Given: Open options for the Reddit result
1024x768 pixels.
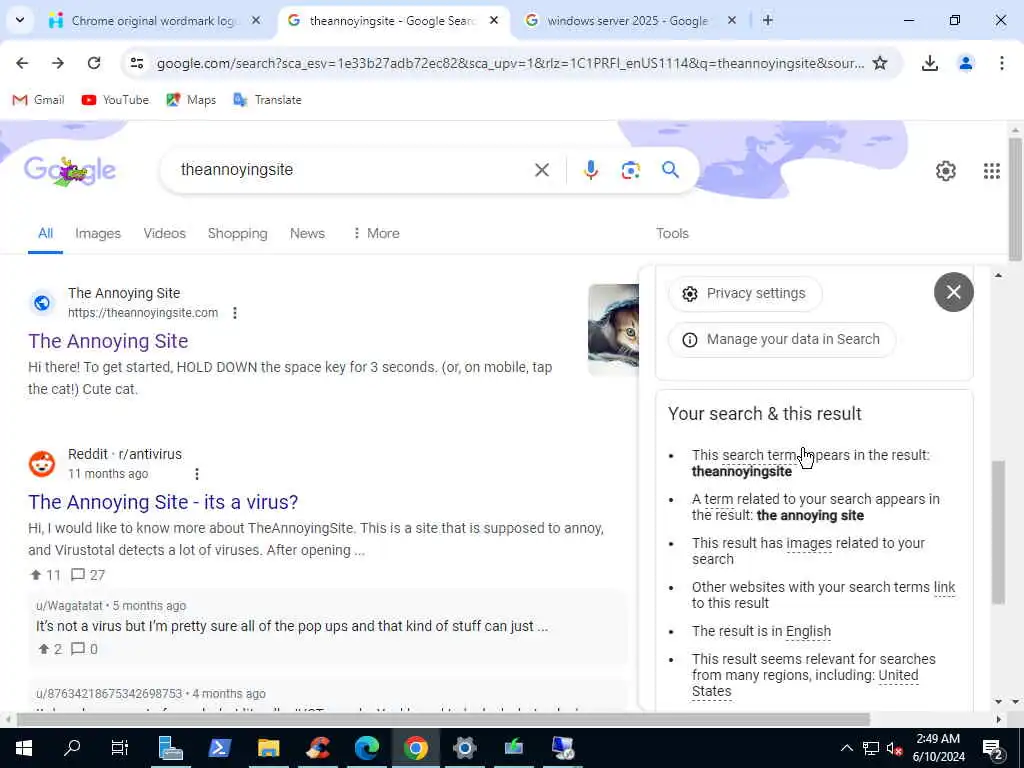Looking at the screenshot, I should click(x=197, y=473).
